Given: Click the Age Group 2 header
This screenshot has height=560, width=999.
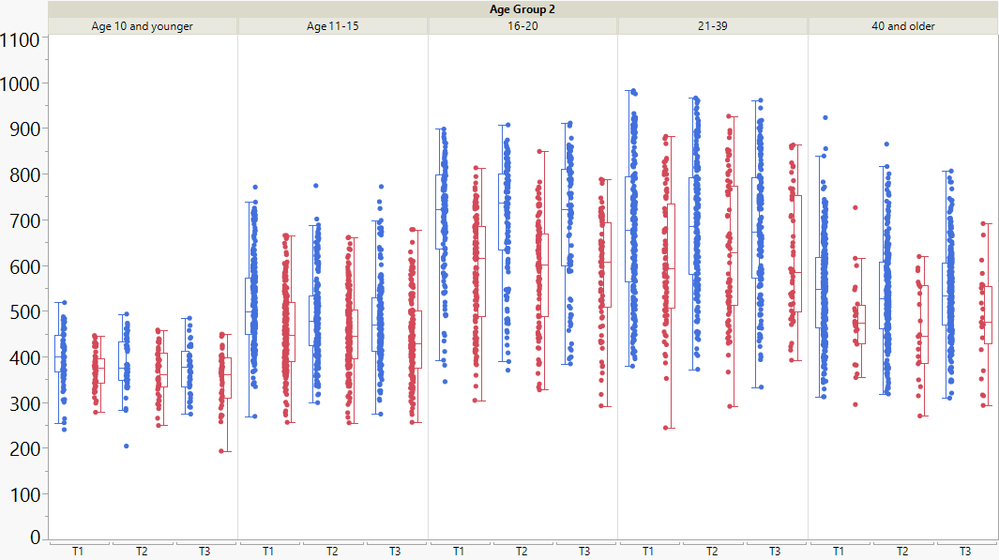Looking at the screenshot, I should [522, 9].
